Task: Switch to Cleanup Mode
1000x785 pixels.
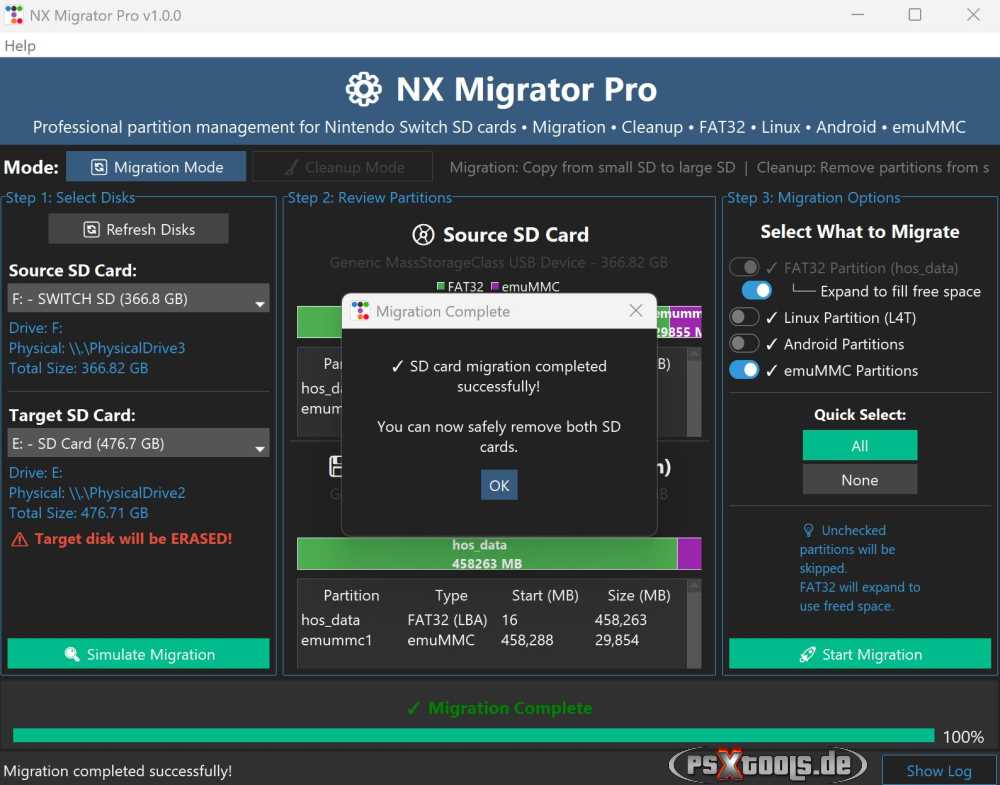Action: coord(342,166)
